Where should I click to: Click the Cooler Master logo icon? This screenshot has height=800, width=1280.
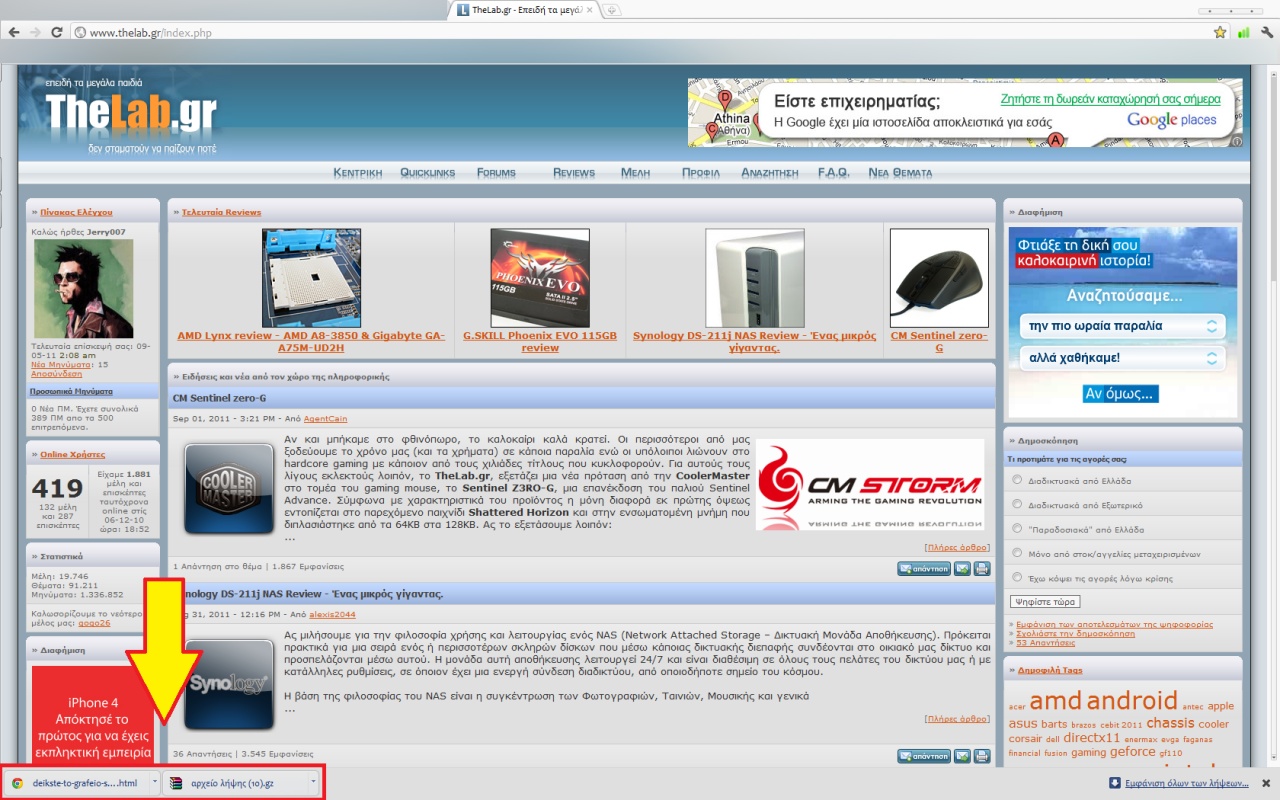pyautogui.click(x=229, y=489)
